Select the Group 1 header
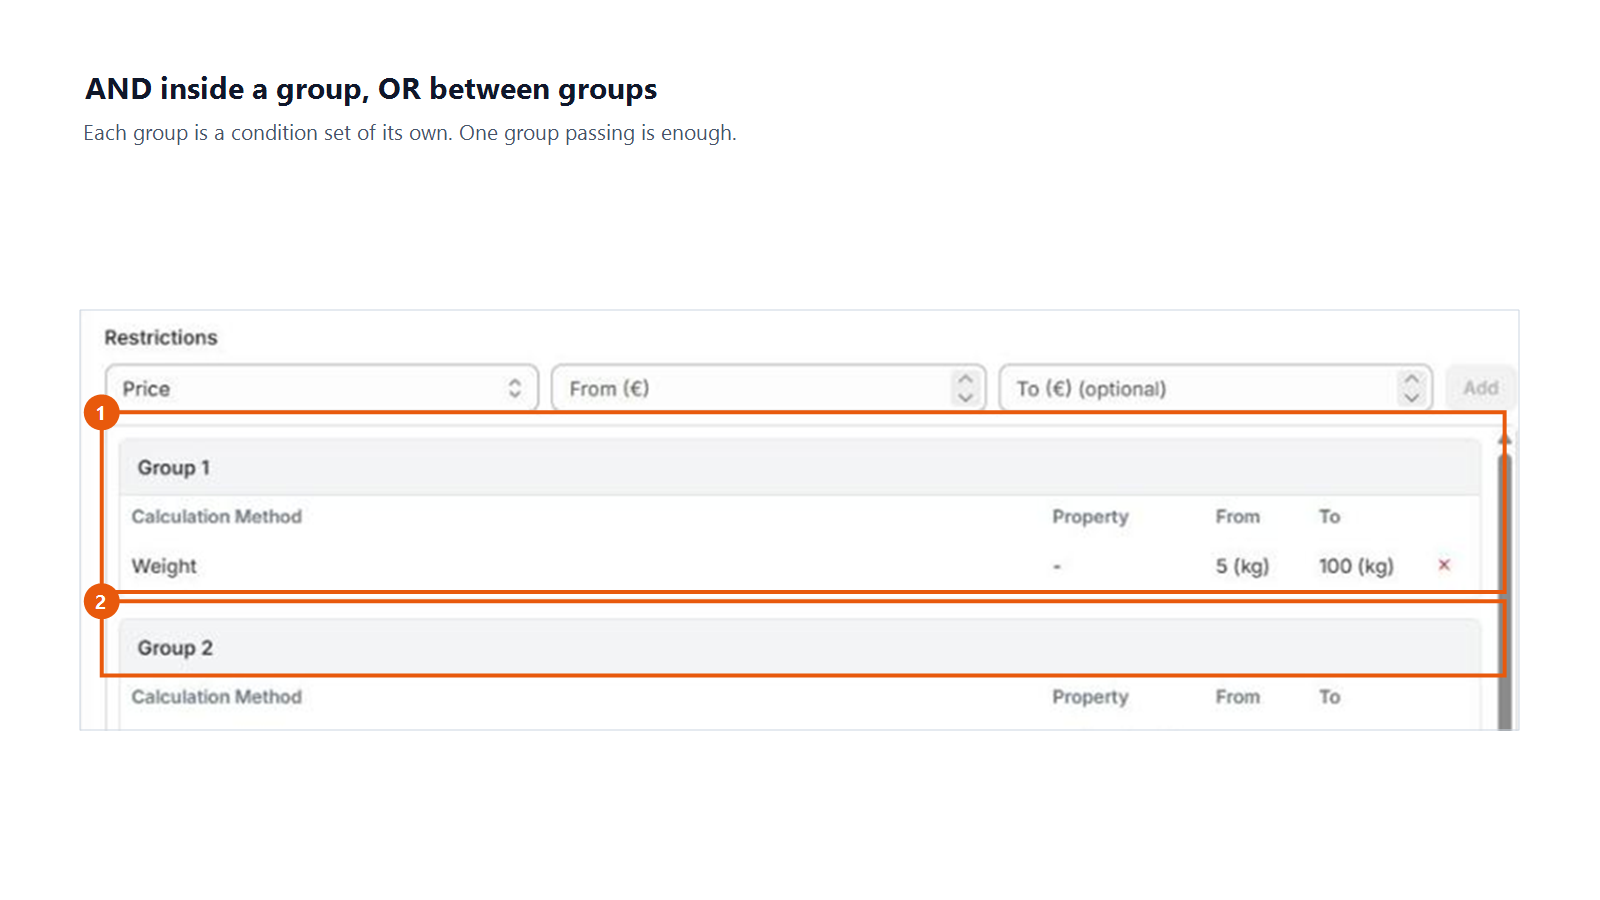Viewport: 1600px width, 900px height. point(800,467)
